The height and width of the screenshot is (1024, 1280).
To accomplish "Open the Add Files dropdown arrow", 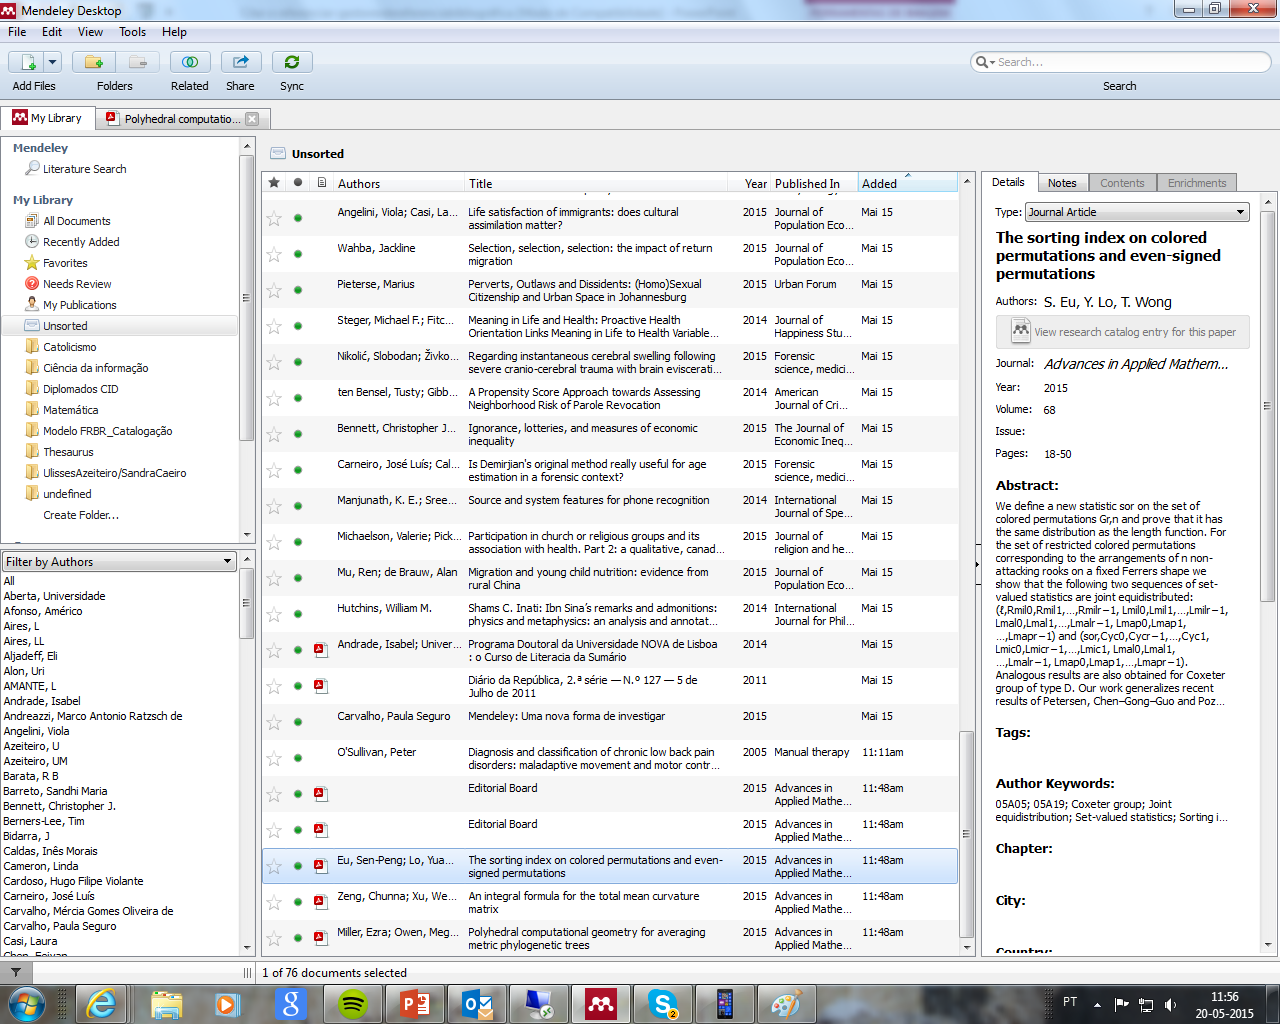I will pyautogui.click(x=53, y=62).
